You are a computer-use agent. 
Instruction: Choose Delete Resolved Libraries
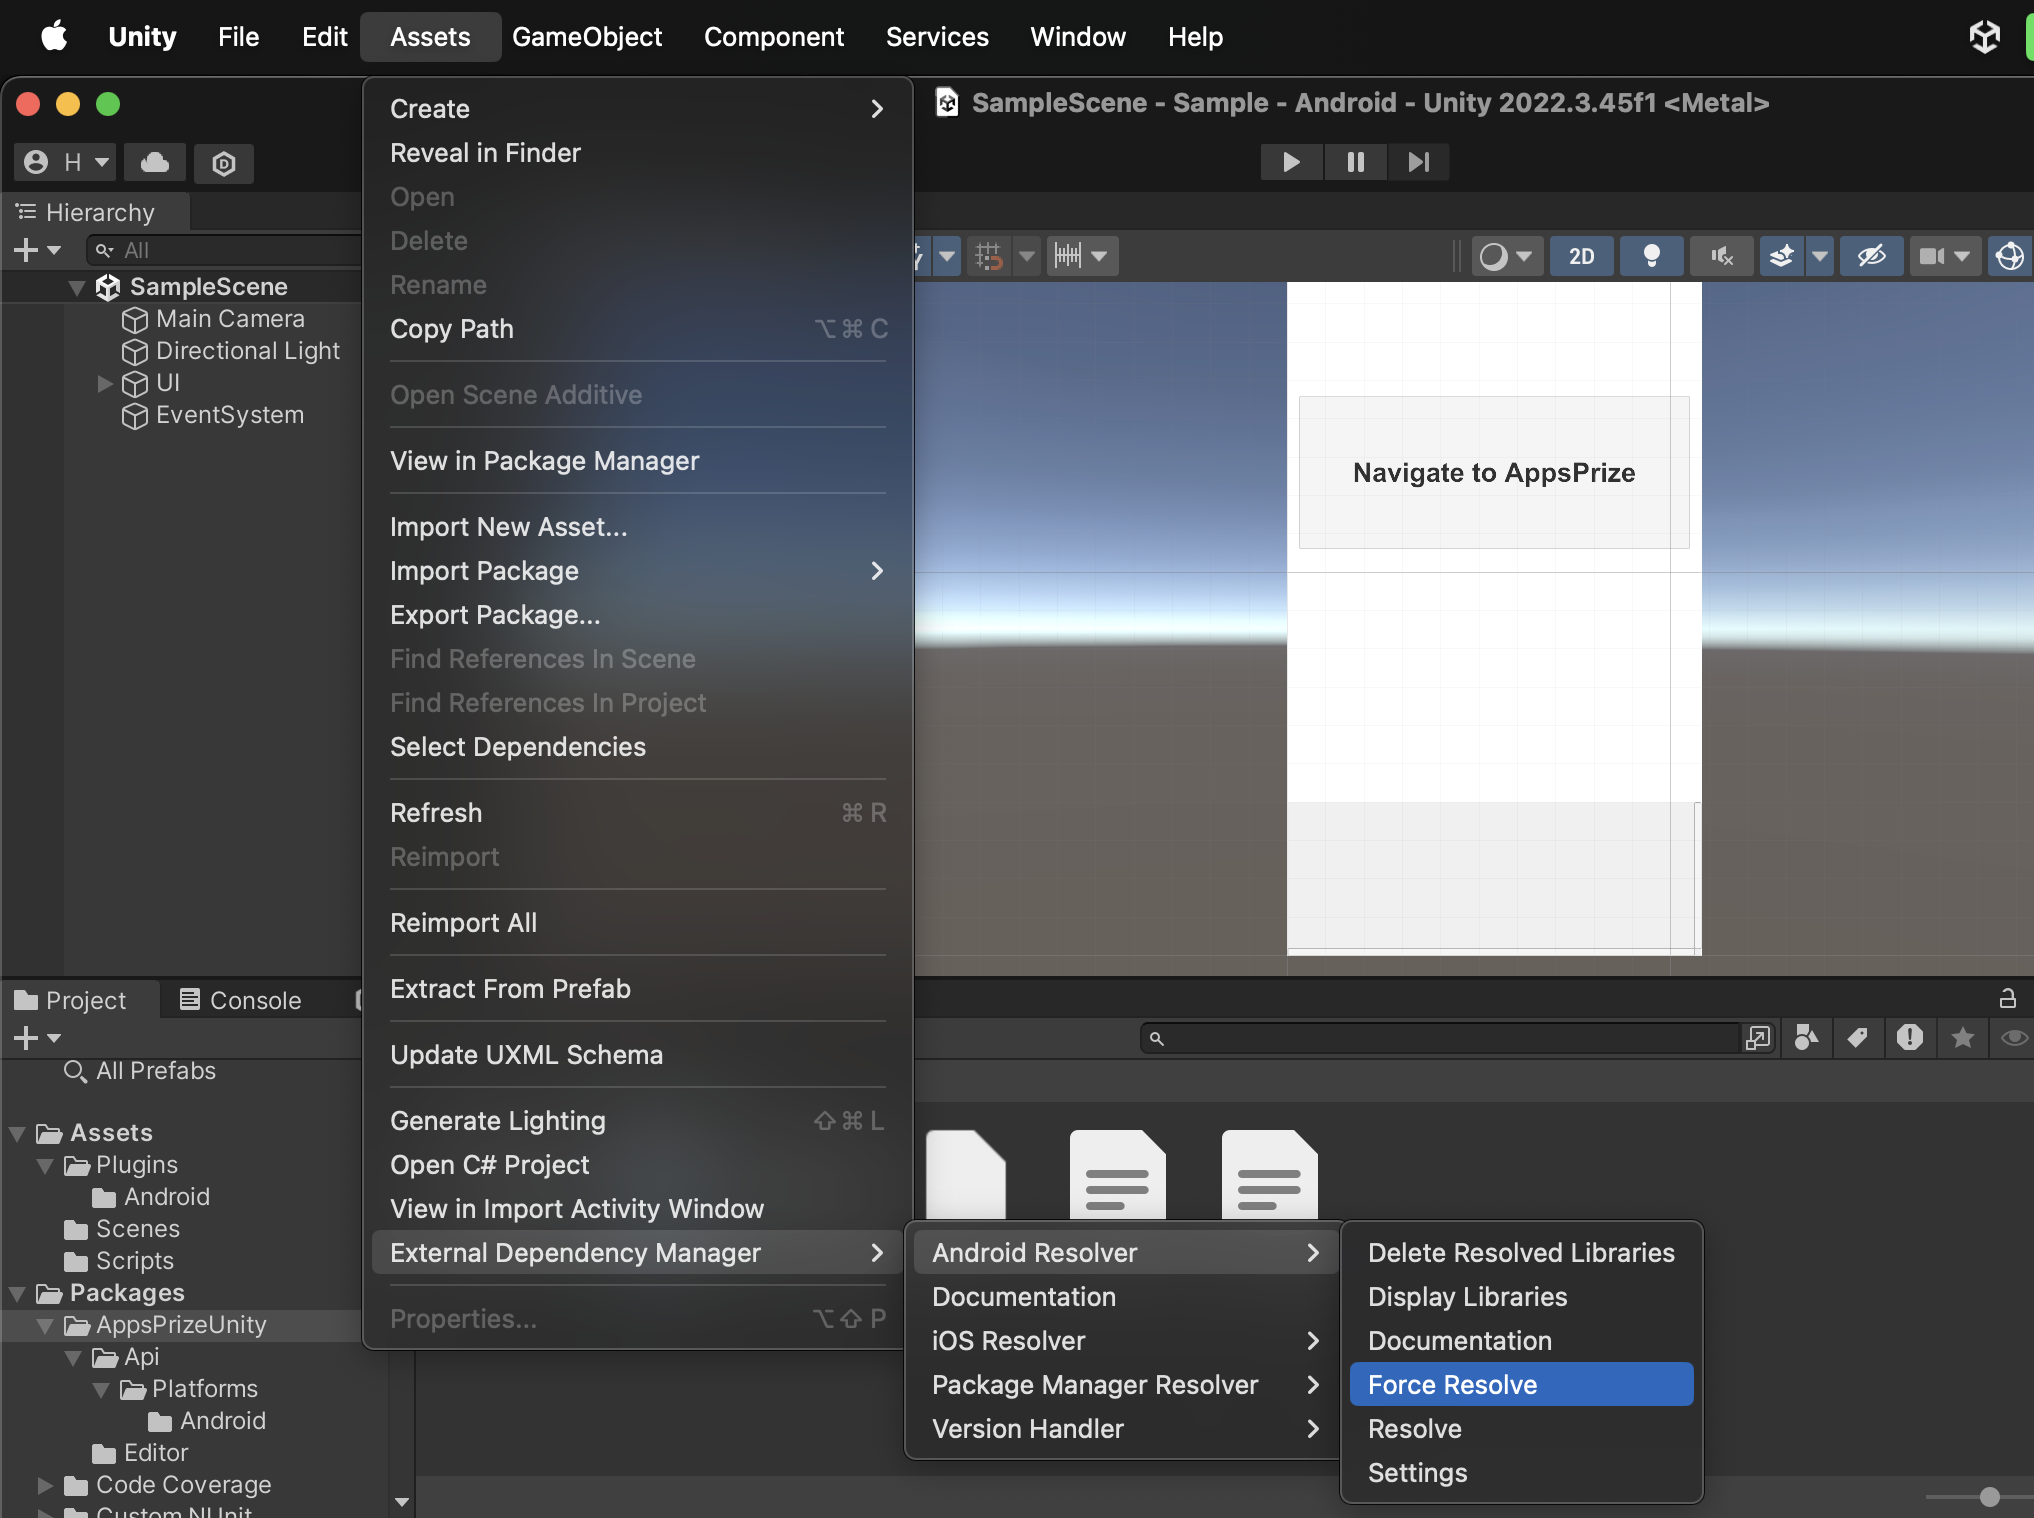pos(1521,1253)
